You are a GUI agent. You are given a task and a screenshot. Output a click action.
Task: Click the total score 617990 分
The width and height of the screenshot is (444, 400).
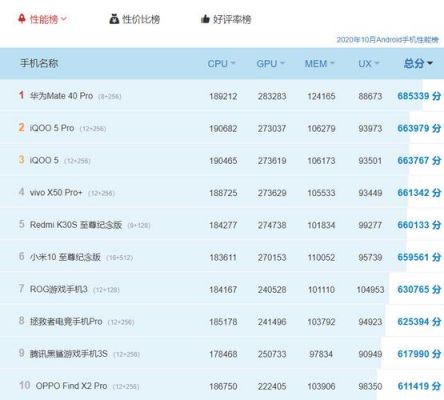point(419,354)
